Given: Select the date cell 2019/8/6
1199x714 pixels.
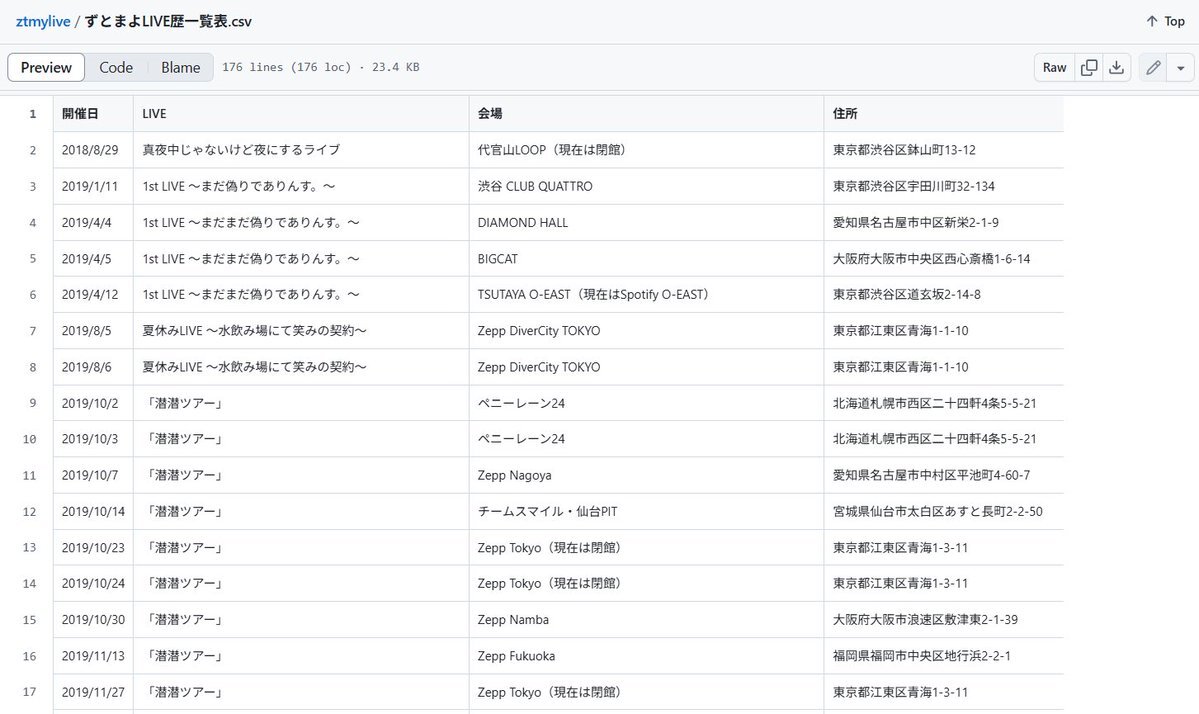Looking at the screenshot, I should click(x=93, y=367).
